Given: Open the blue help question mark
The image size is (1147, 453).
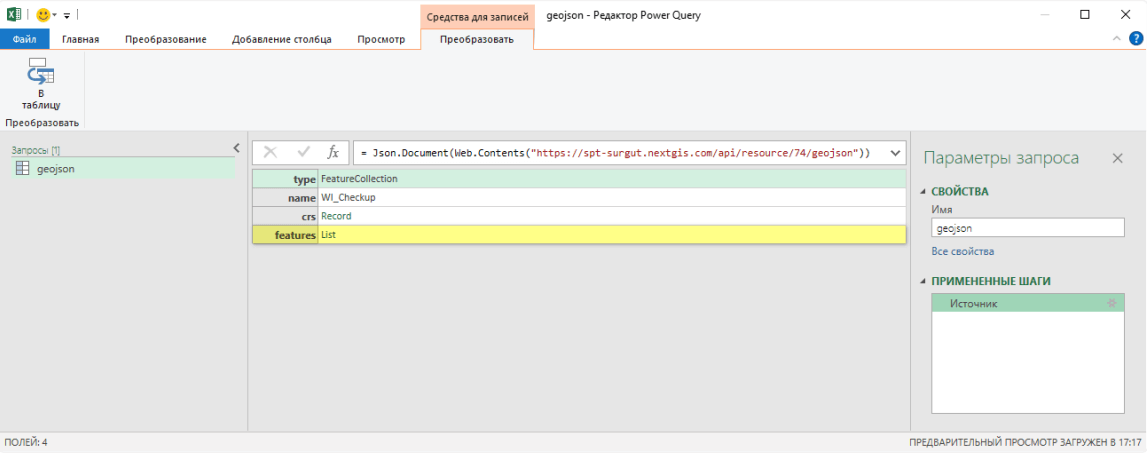Looking at the screenshot, I should [1135, 39].
